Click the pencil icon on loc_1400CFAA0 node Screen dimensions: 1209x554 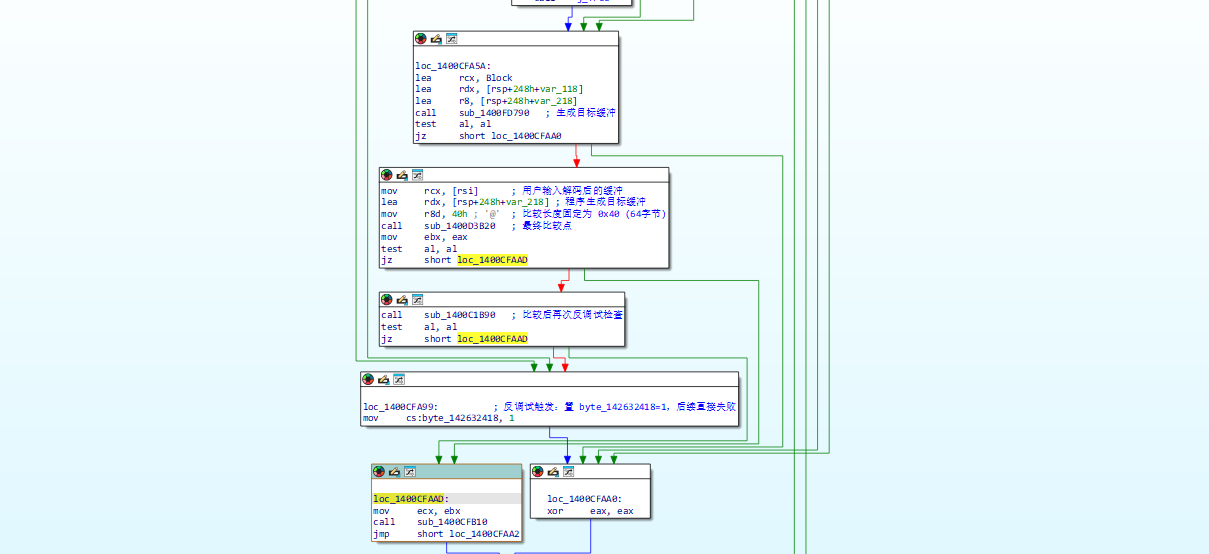pos(553,472)
